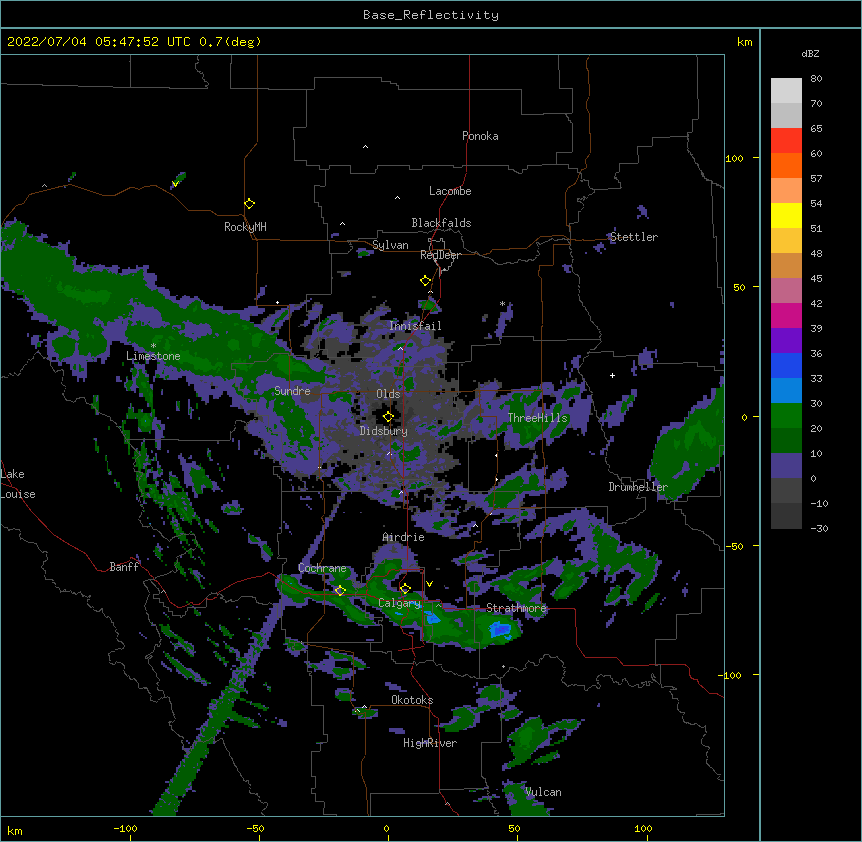
Task: Select the magenta 39-42 dBZ legend swatch
Action: point(786,315)
